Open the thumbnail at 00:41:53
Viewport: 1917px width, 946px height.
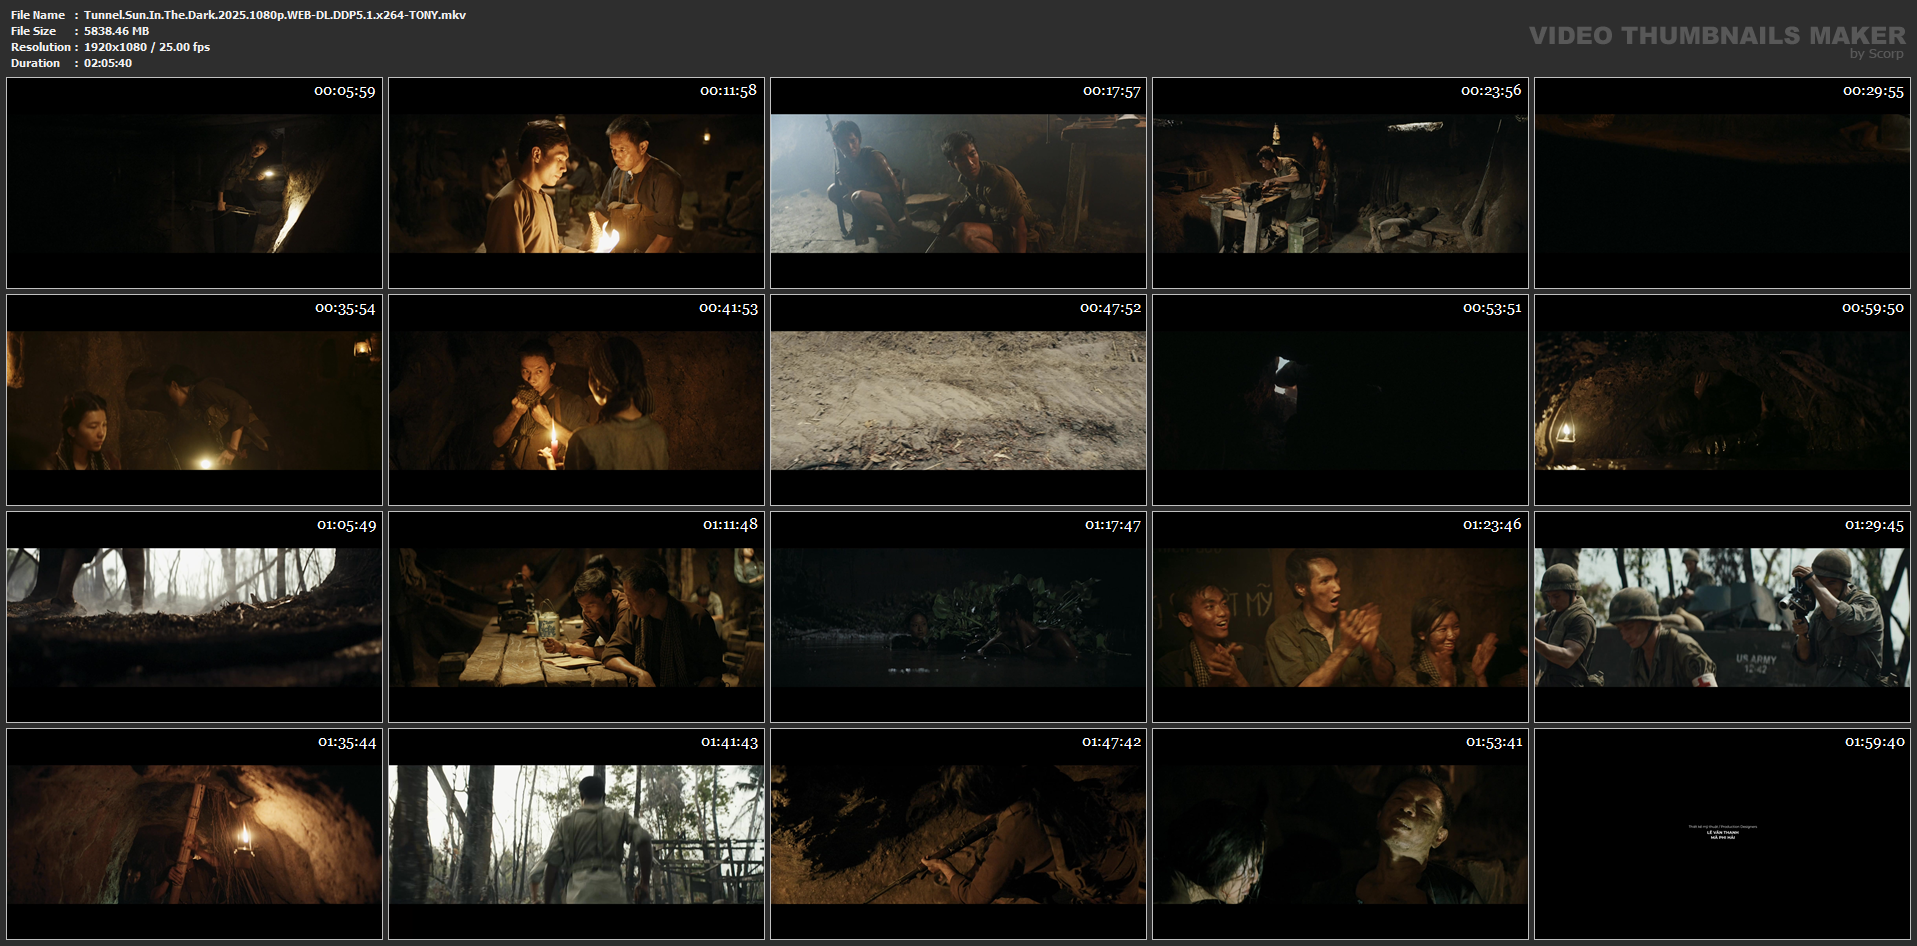click(576, 400)
